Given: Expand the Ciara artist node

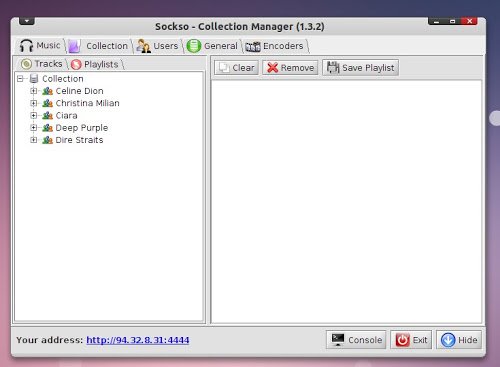Looking at the screenshot, I should 33,115.
